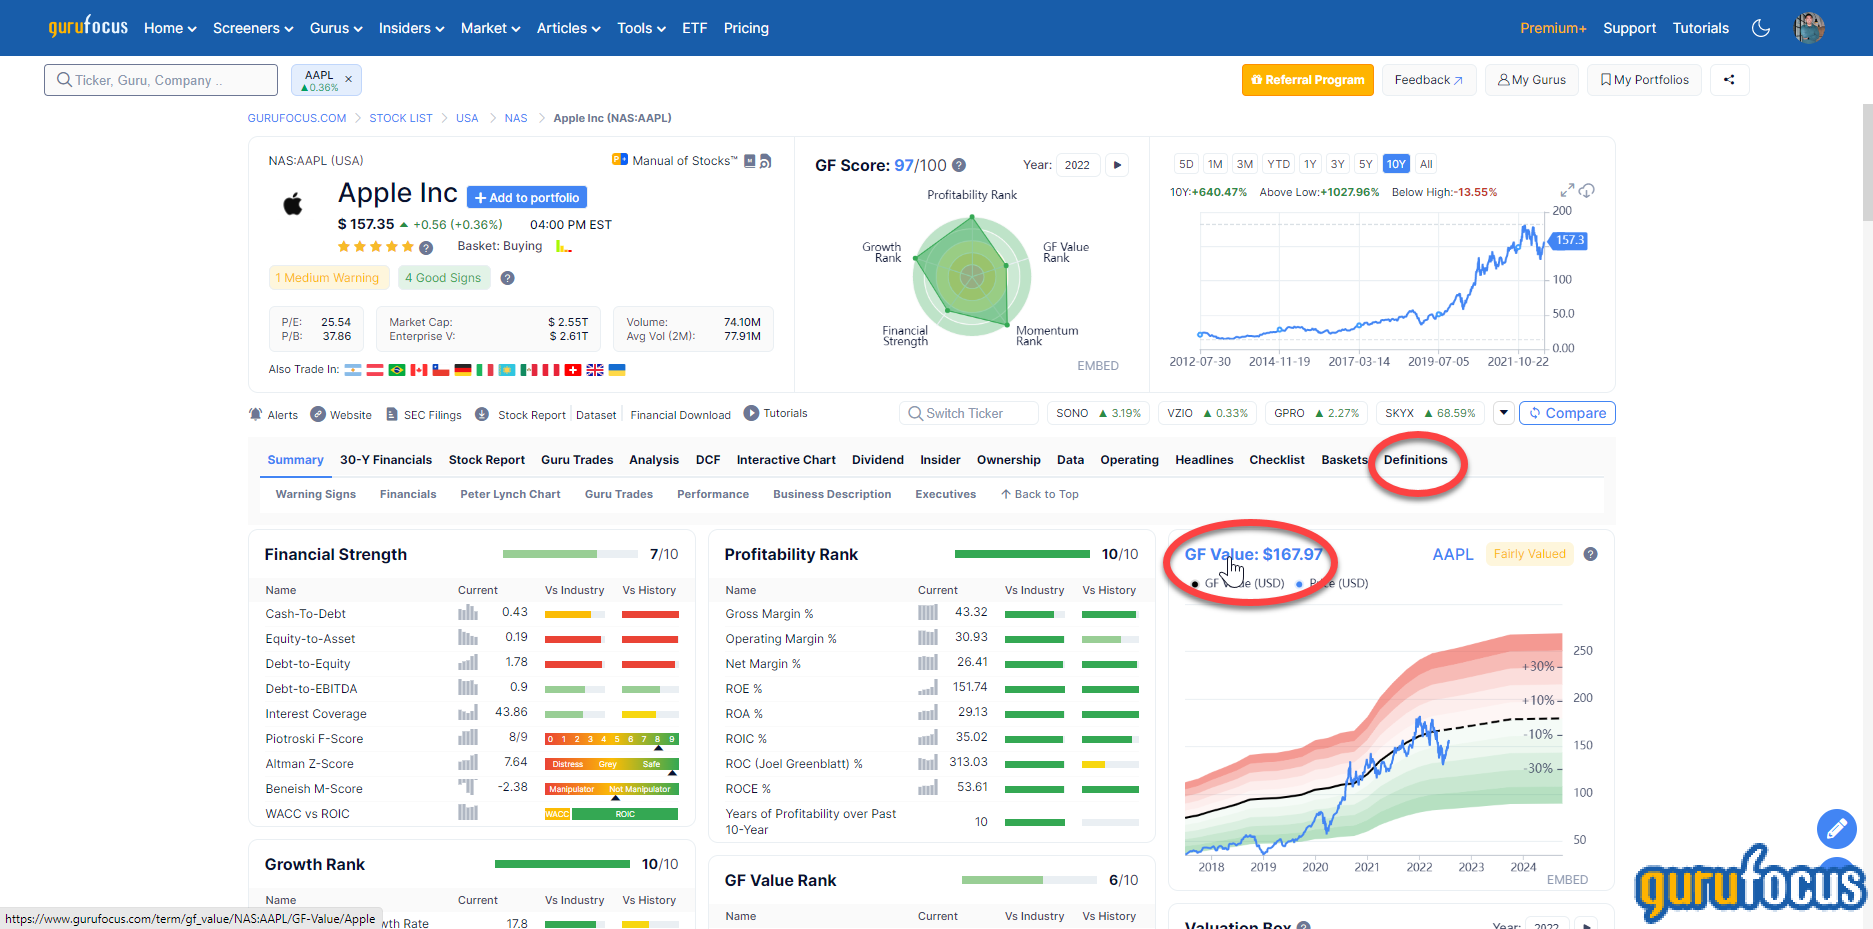Click the GF Score help icon
The width and height of the screenshot is (1873, 929).
tap(959, 165)
